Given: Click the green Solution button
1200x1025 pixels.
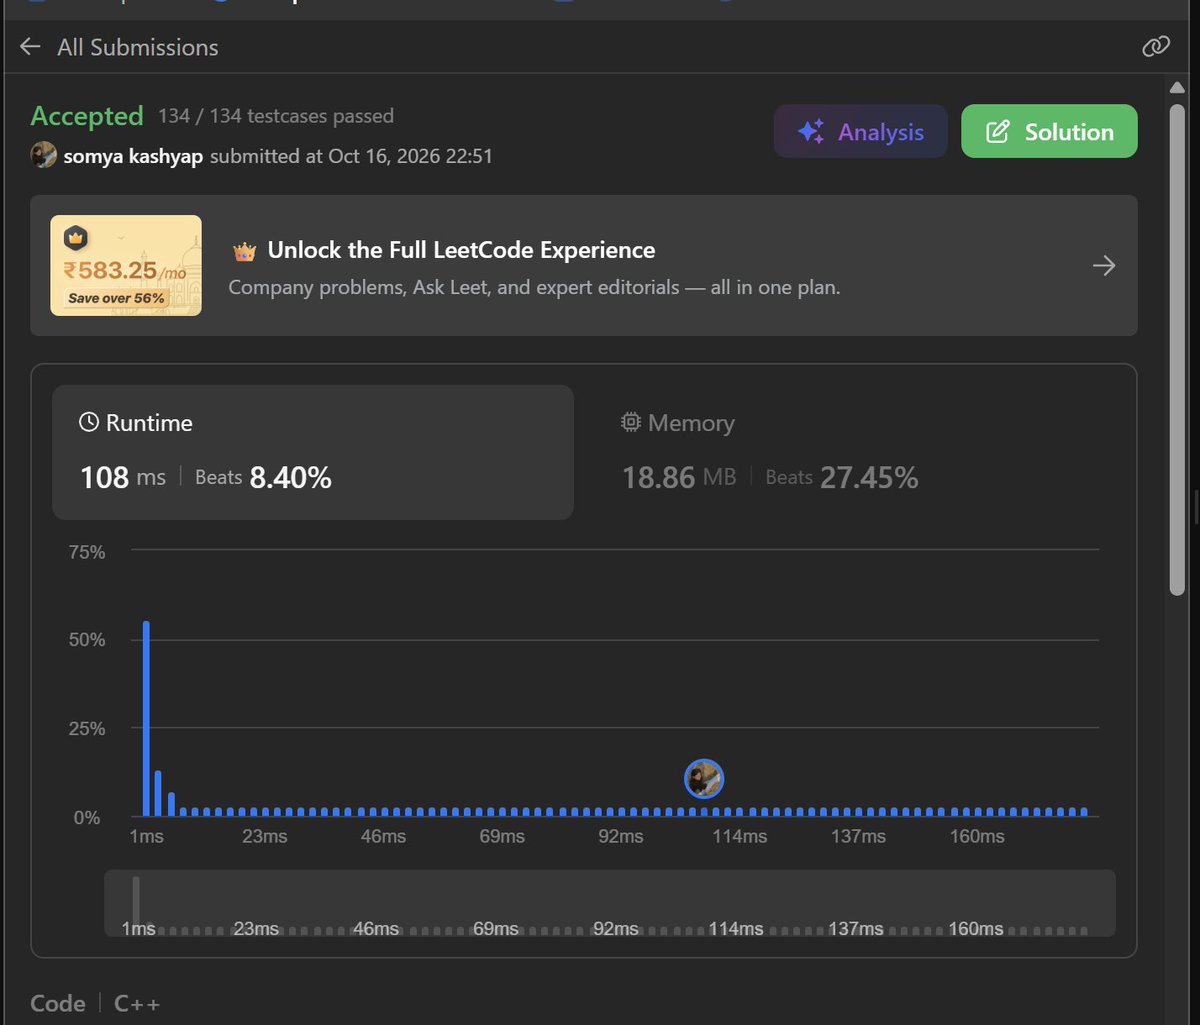Looking at the screenshot, I should 1049,131.
